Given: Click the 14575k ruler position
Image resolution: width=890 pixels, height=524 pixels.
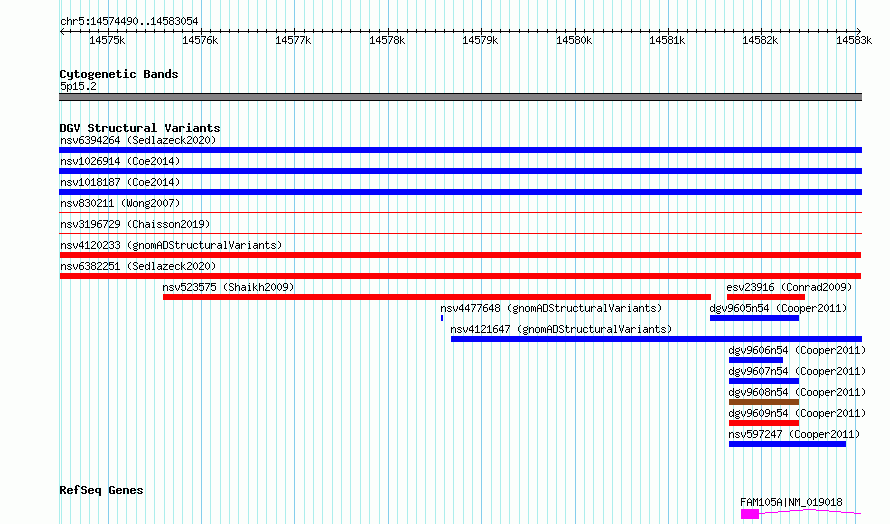Looking at the screenshot, I should 107,40.
